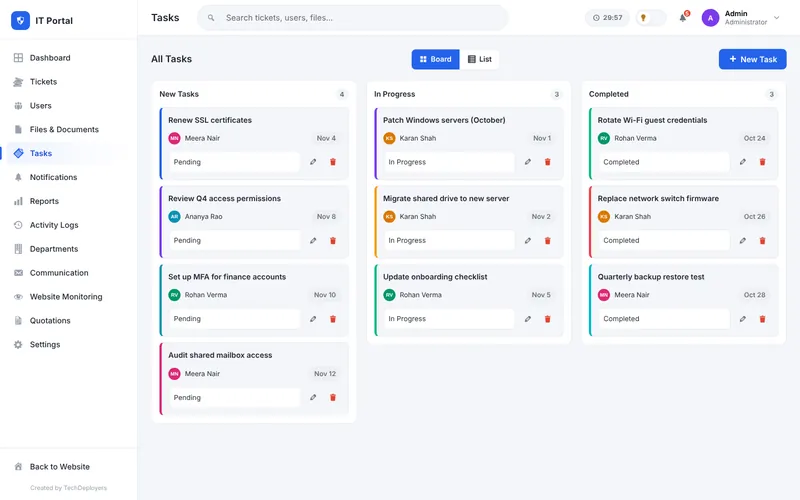This screenshot has height=500, width=800.
Task: Click the Admin avatar circle
Action: click(710, 18)
